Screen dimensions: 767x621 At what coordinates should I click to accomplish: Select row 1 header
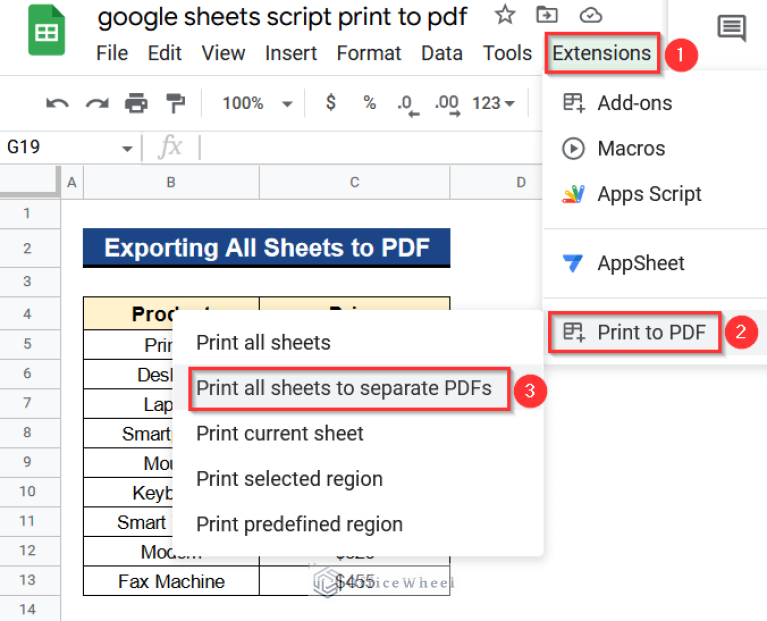29,213
